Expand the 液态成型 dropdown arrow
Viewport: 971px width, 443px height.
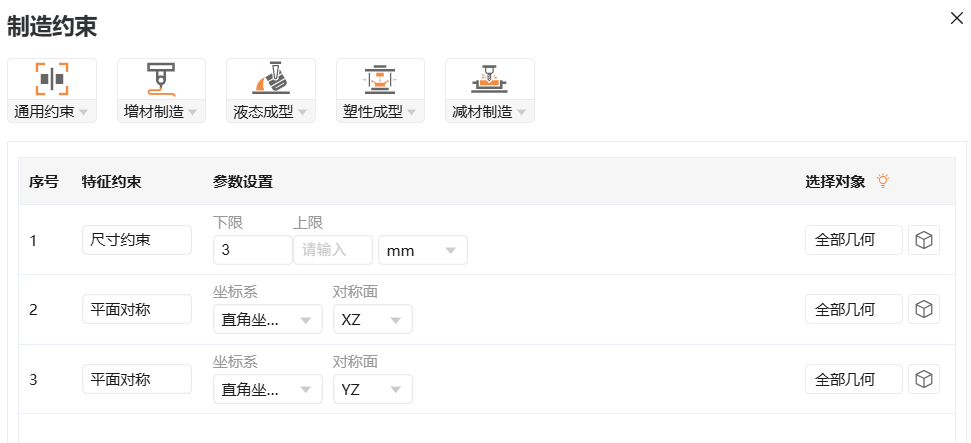coord(302,113)
